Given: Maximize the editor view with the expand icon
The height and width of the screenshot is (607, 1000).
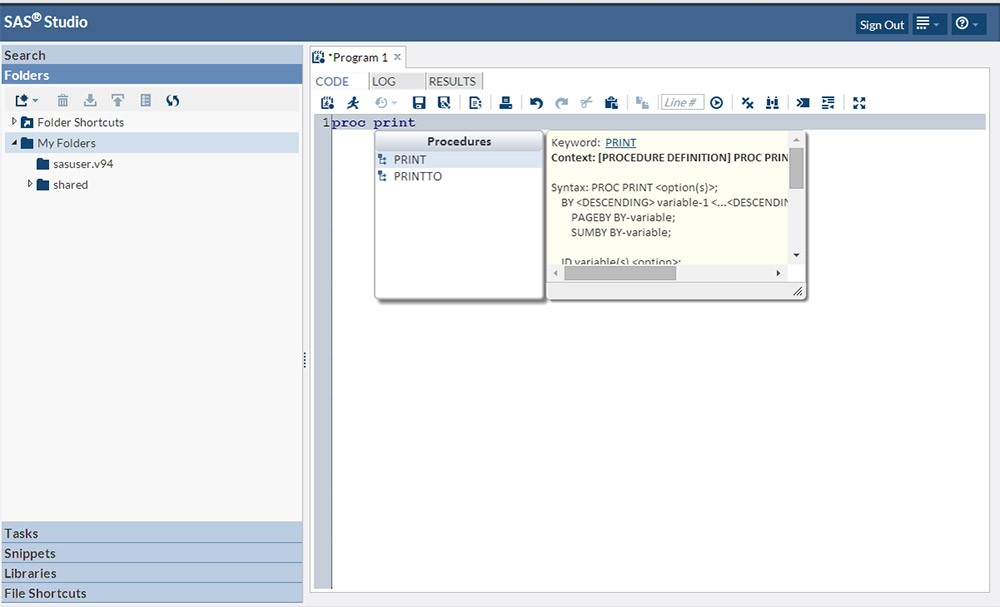Looking at the screenshot, I should pos(859,103).
